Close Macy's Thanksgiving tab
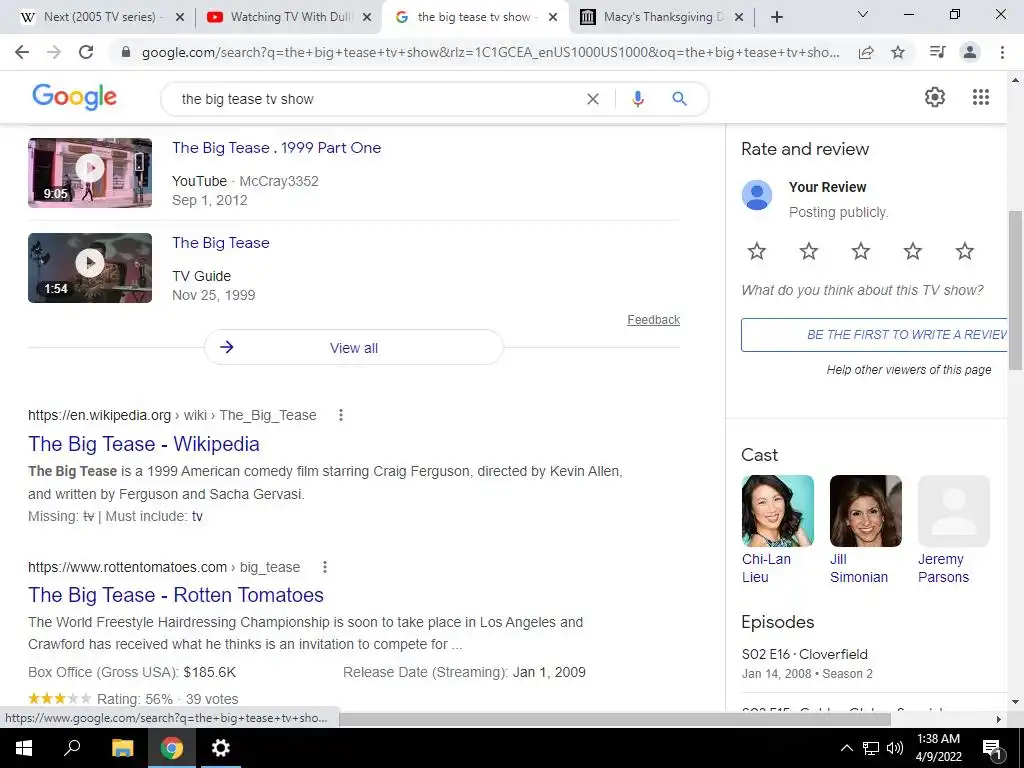This screenshot has width=1024, height=768. (x=739, y=17)
